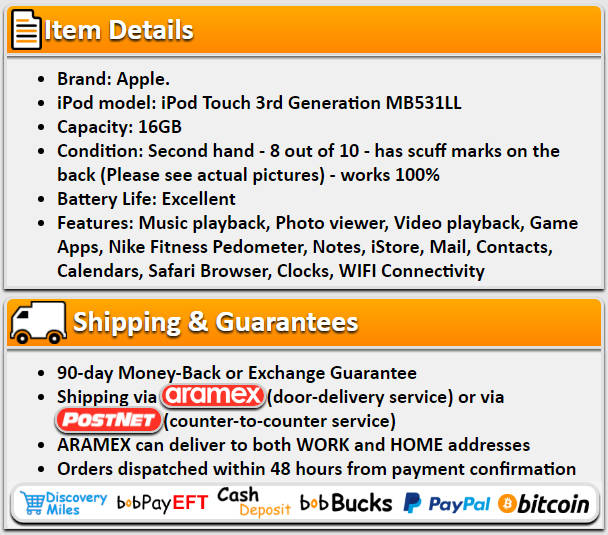
Task: Select the Aramex logo
Action: click(x=212, y=396)
